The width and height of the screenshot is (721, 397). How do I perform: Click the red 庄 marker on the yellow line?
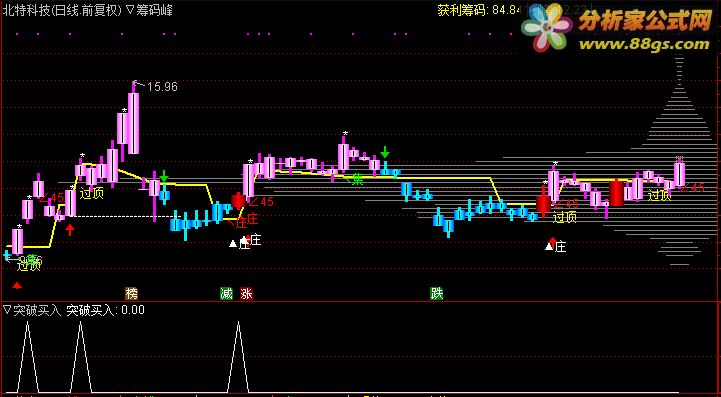click(240, 223)
